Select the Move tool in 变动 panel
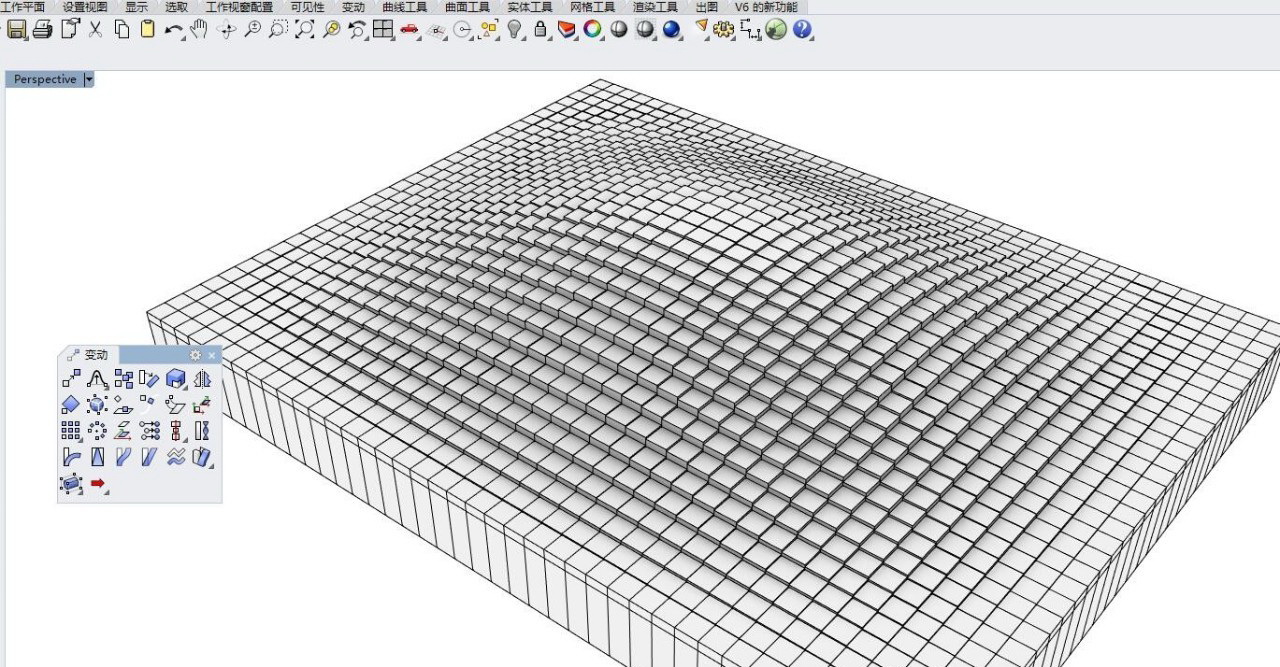Viewport: 1280px width, 667px height. 71,379
